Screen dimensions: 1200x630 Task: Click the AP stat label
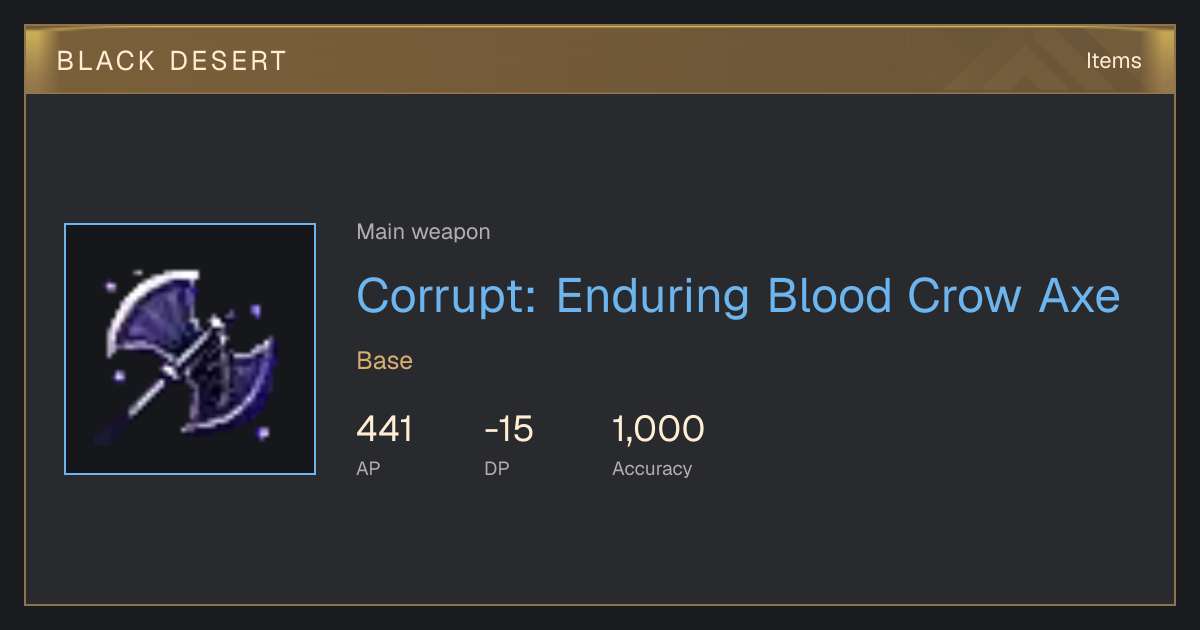368,468
